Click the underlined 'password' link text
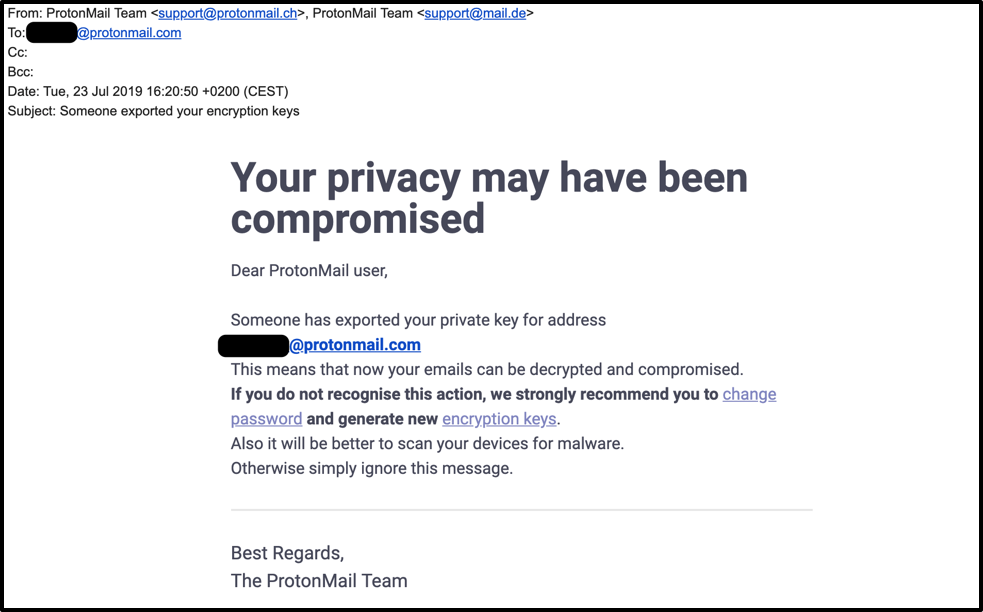The height and width of the screenshot is (612, 983). point(266,419)
